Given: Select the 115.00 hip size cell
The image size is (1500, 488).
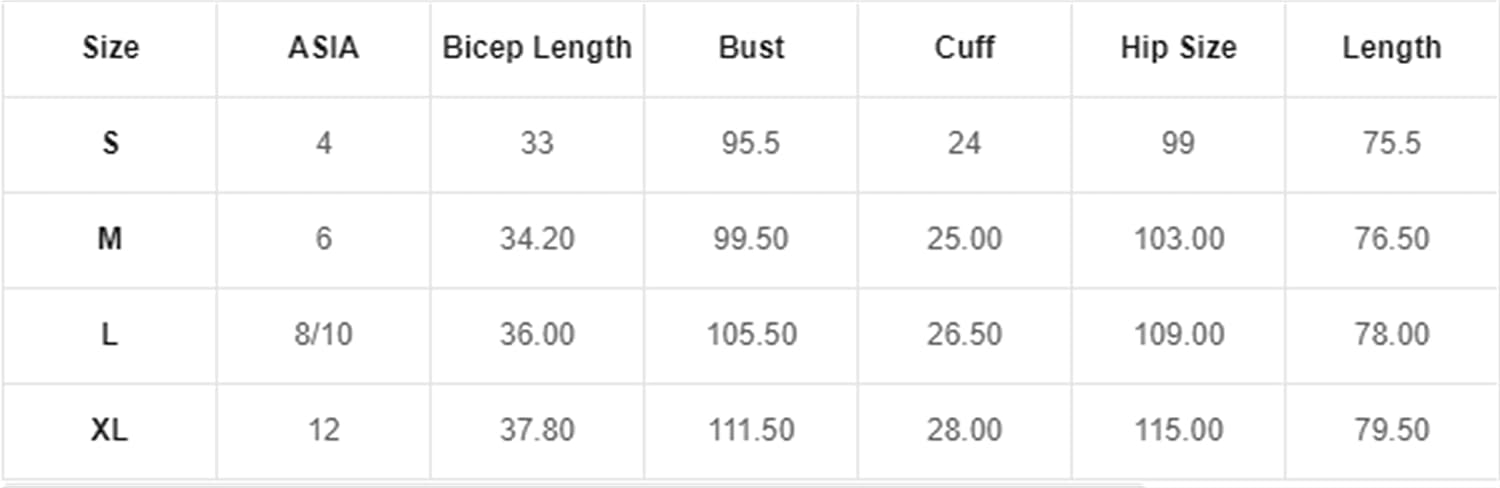Looking at the screenshot, I should click(1178, 431).
